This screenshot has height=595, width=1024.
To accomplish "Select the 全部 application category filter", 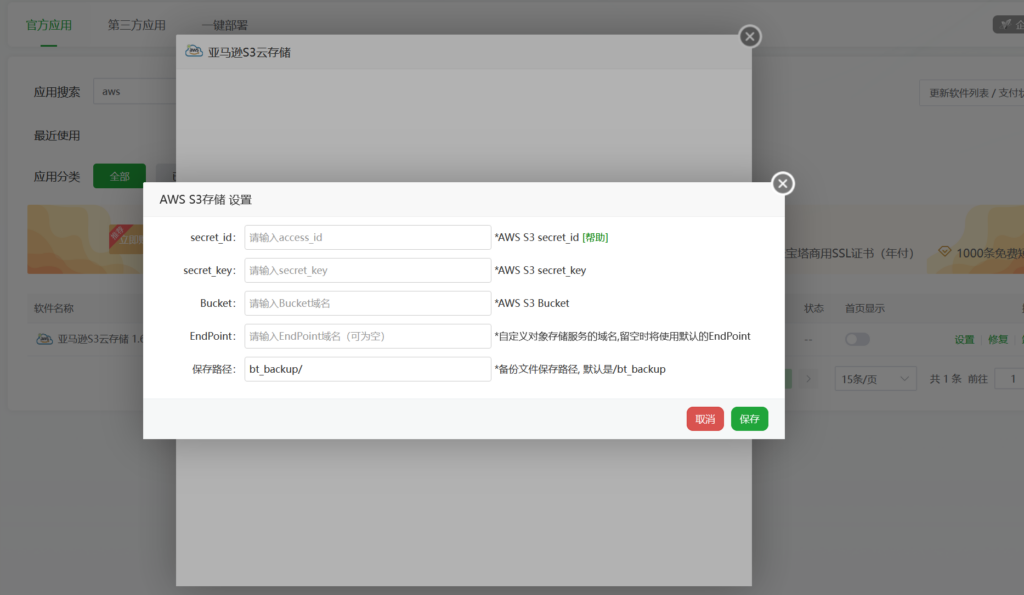I will click(x=119, y=176).
